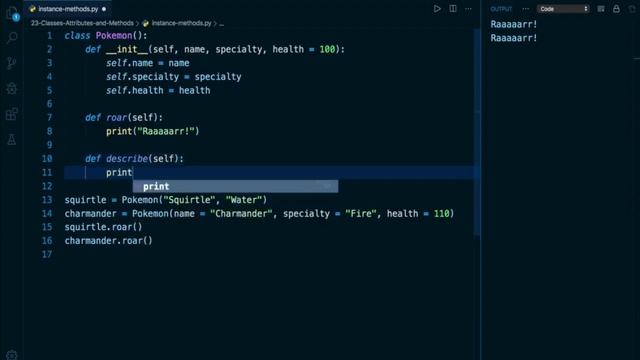Open the Manage gear menu
Viewport: 640px width, 360px height.
(12, 355)
